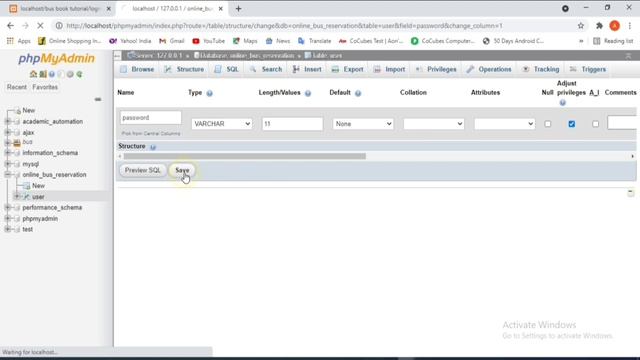Open the Maps bookmark
This screenshot has height=360, width=640.
coord(245,41)
